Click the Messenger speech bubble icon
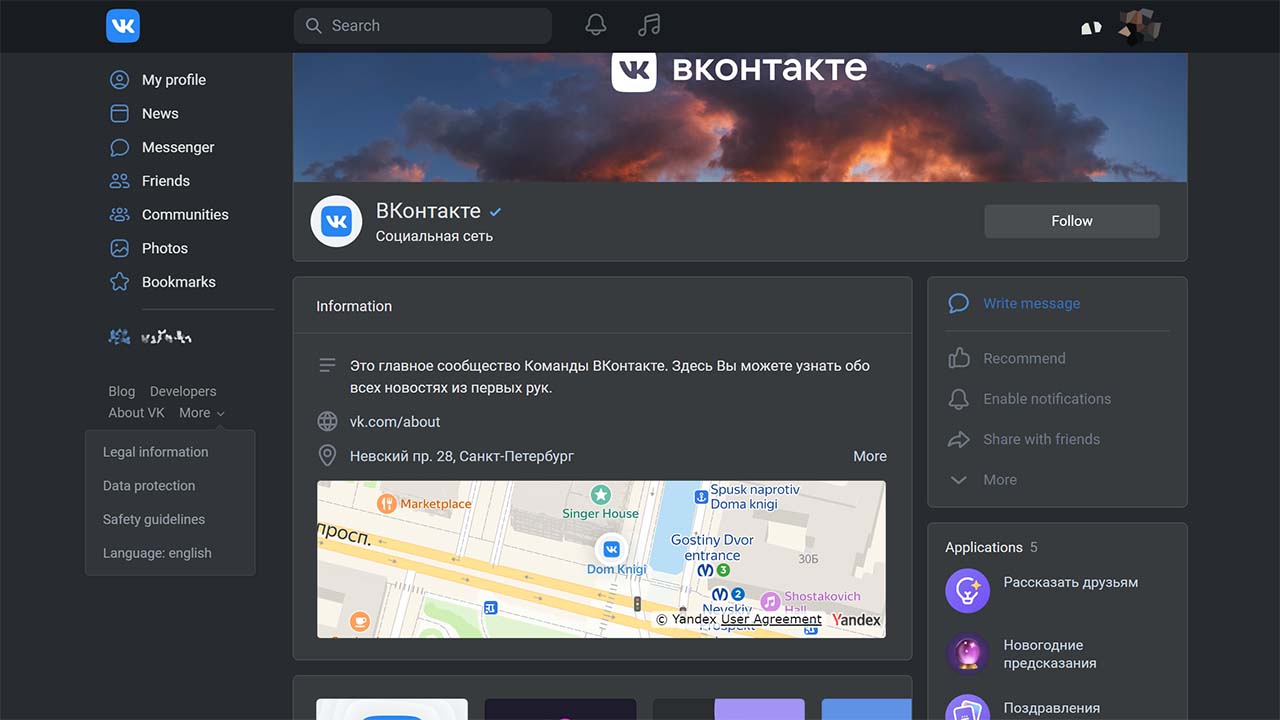The image size is (1280, 720). pyautogui.click(x=119, y=147)
